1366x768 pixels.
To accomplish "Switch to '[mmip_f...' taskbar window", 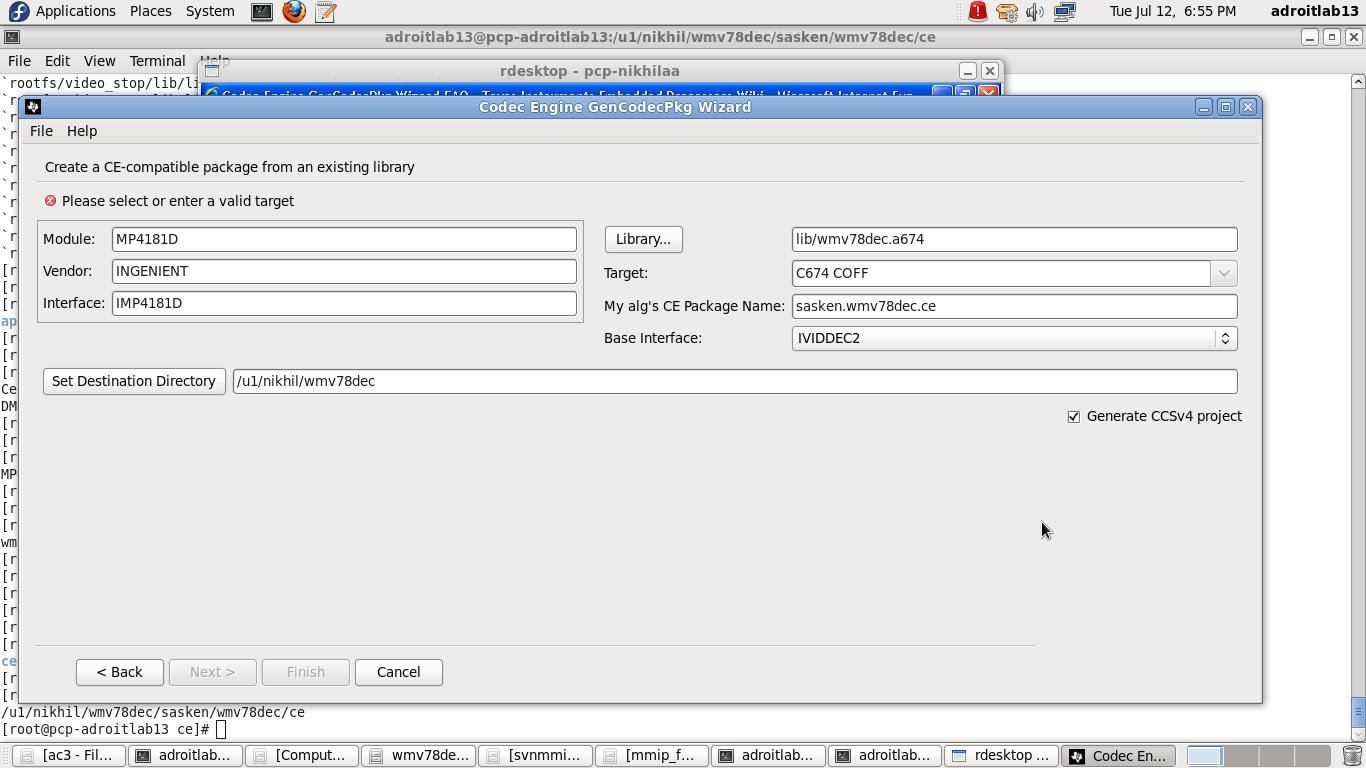I will [653, 756].
